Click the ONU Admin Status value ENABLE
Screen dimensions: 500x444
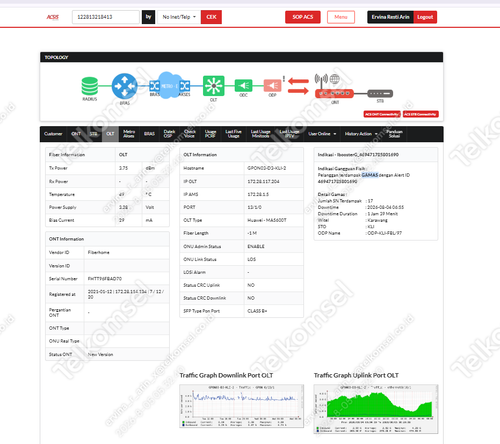coord(256,246)
